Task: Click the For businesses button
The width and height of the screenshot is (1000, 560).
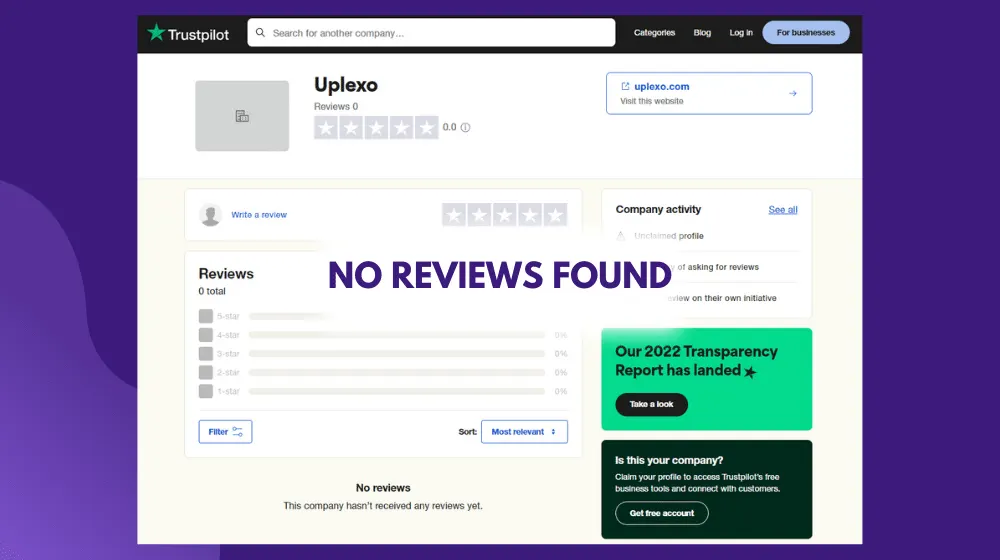Action: pyautogui.click(x=805, y=33)
